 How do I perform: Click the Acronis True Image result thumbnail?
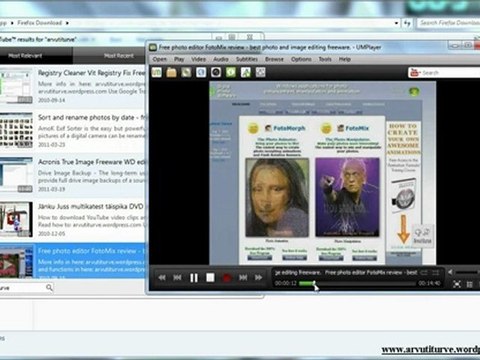tap(16, 175)
